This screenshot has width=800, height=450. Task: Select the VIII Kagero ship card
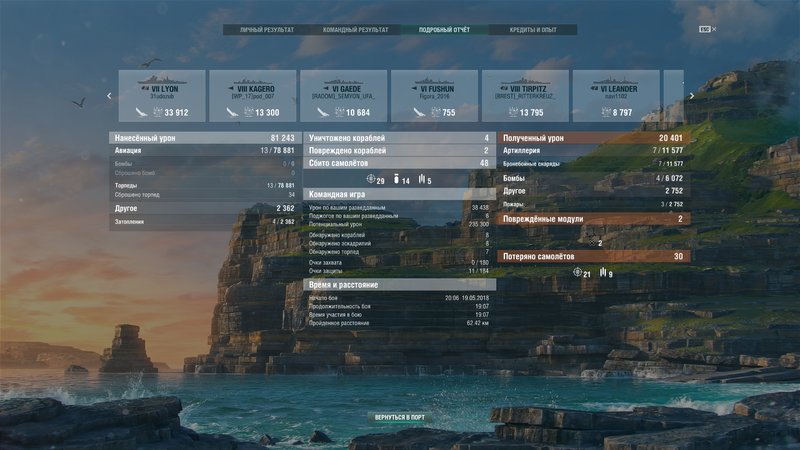[253, 96]
